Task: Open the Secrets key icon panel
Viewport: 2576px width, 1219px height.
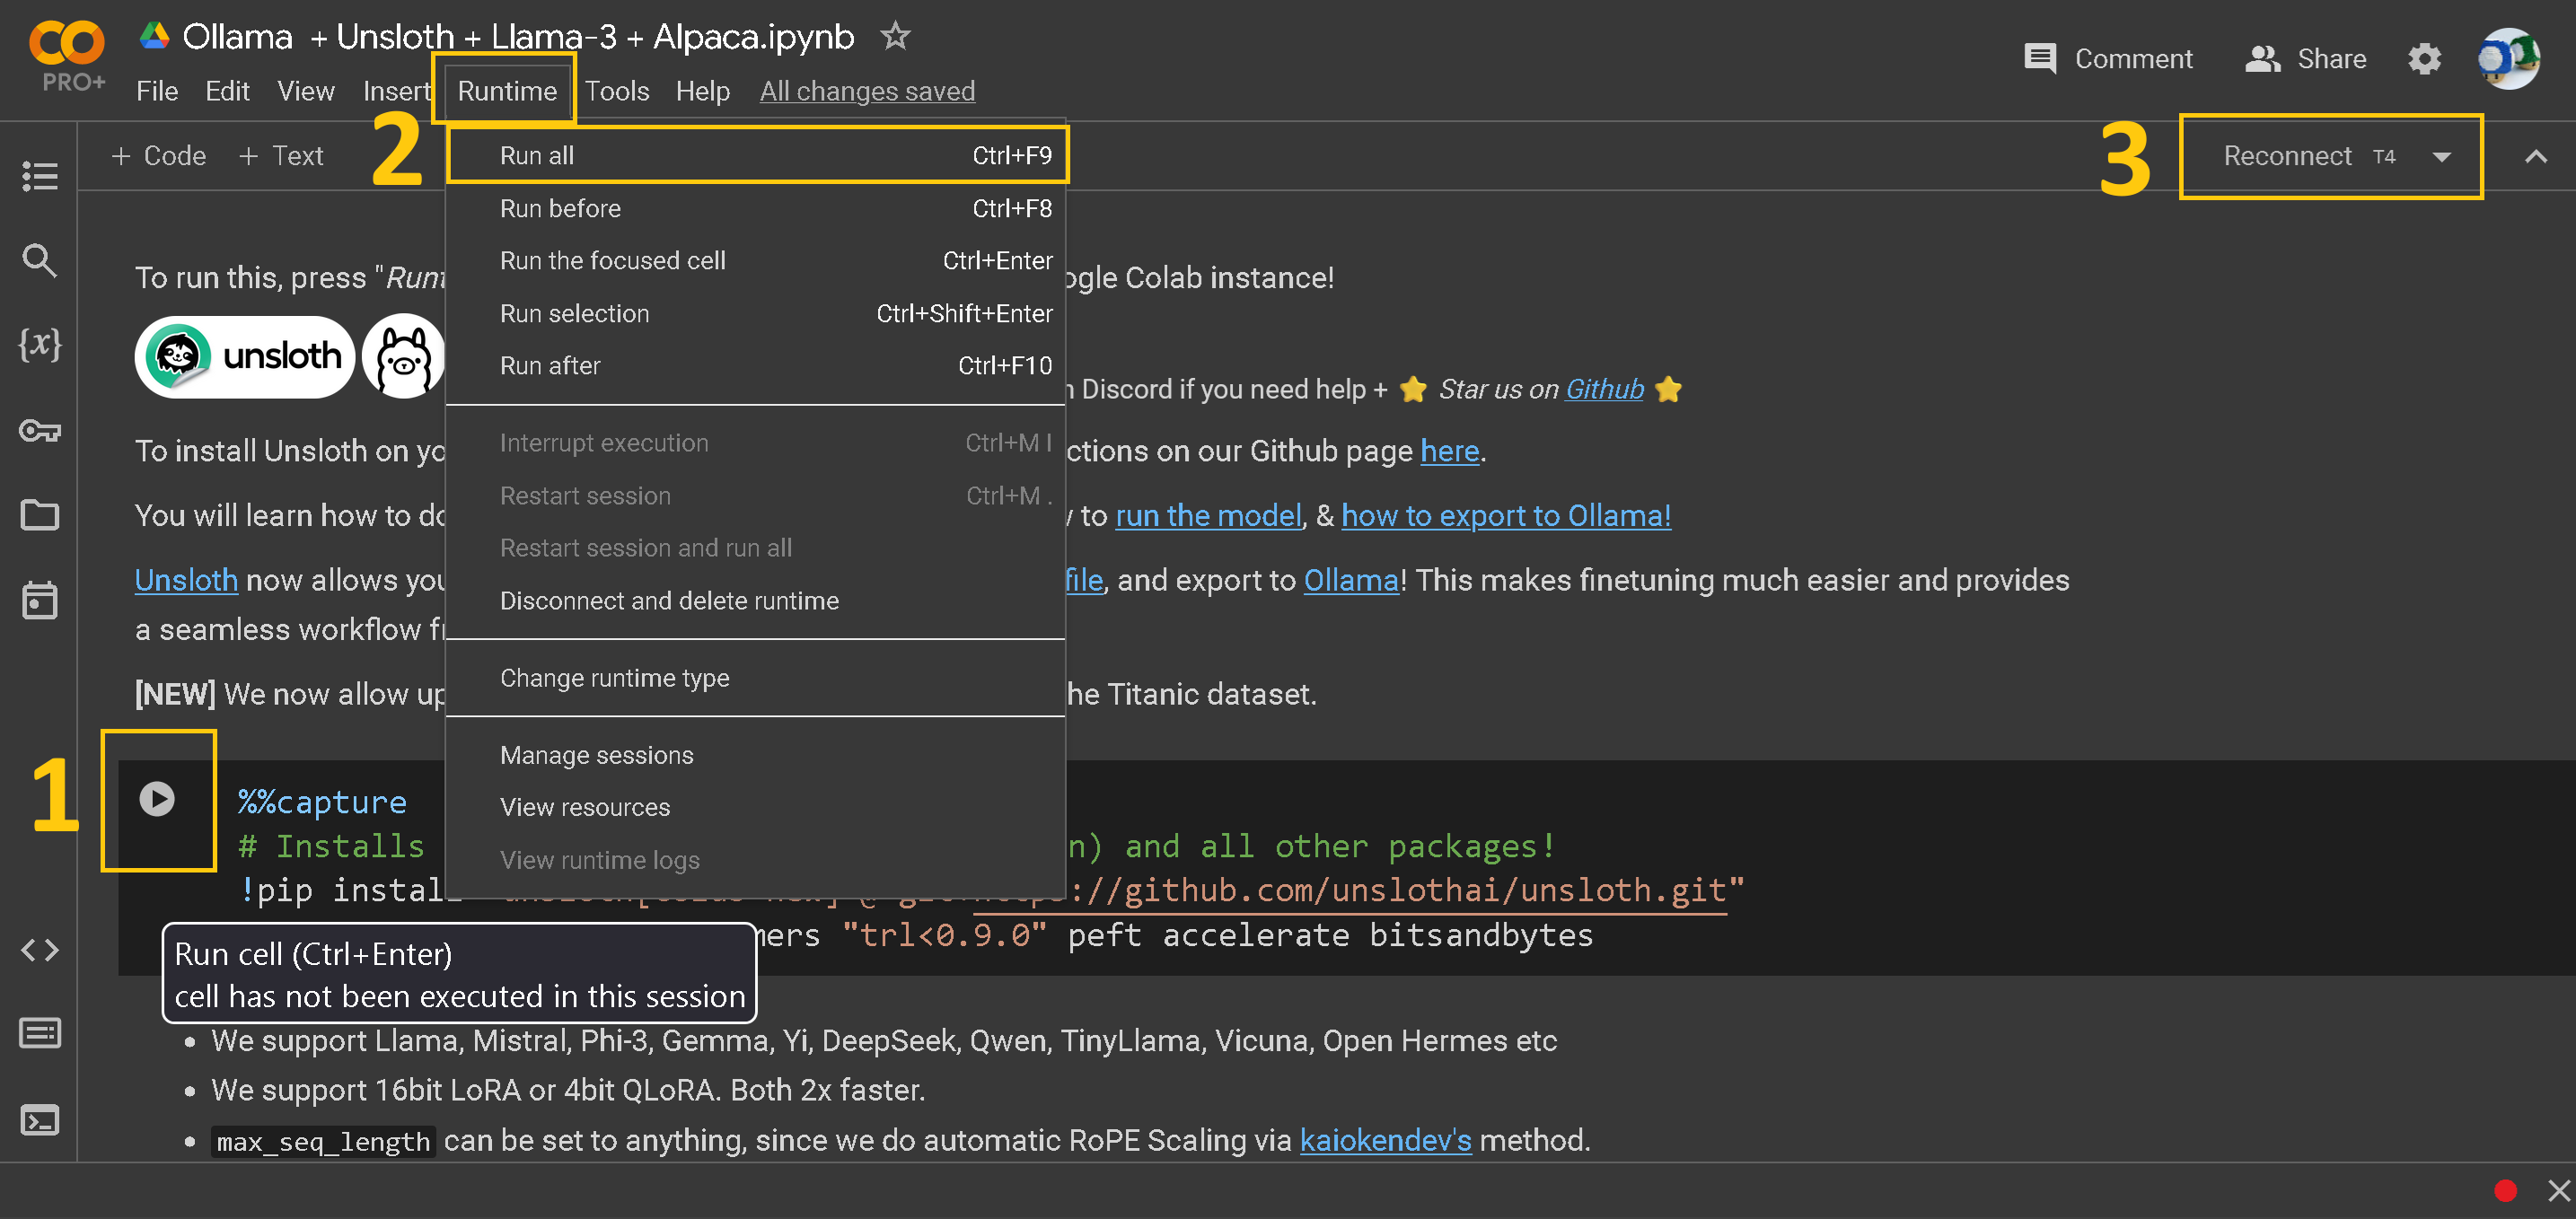Action: click(x=39, y=431)
